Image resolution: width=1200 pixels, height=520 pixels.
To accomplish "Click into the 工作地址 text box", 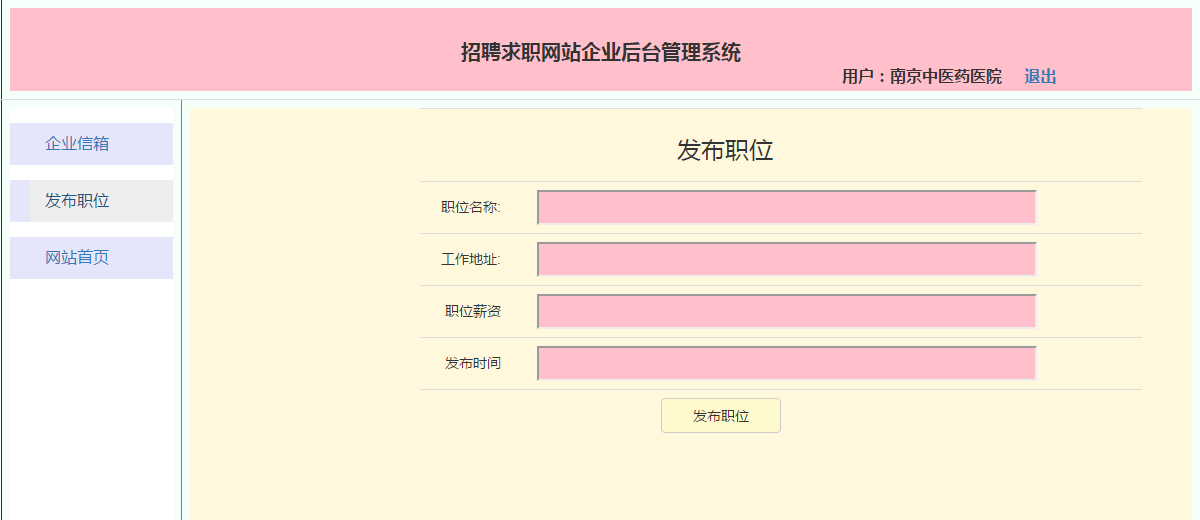I will click(x=786, y=260).
